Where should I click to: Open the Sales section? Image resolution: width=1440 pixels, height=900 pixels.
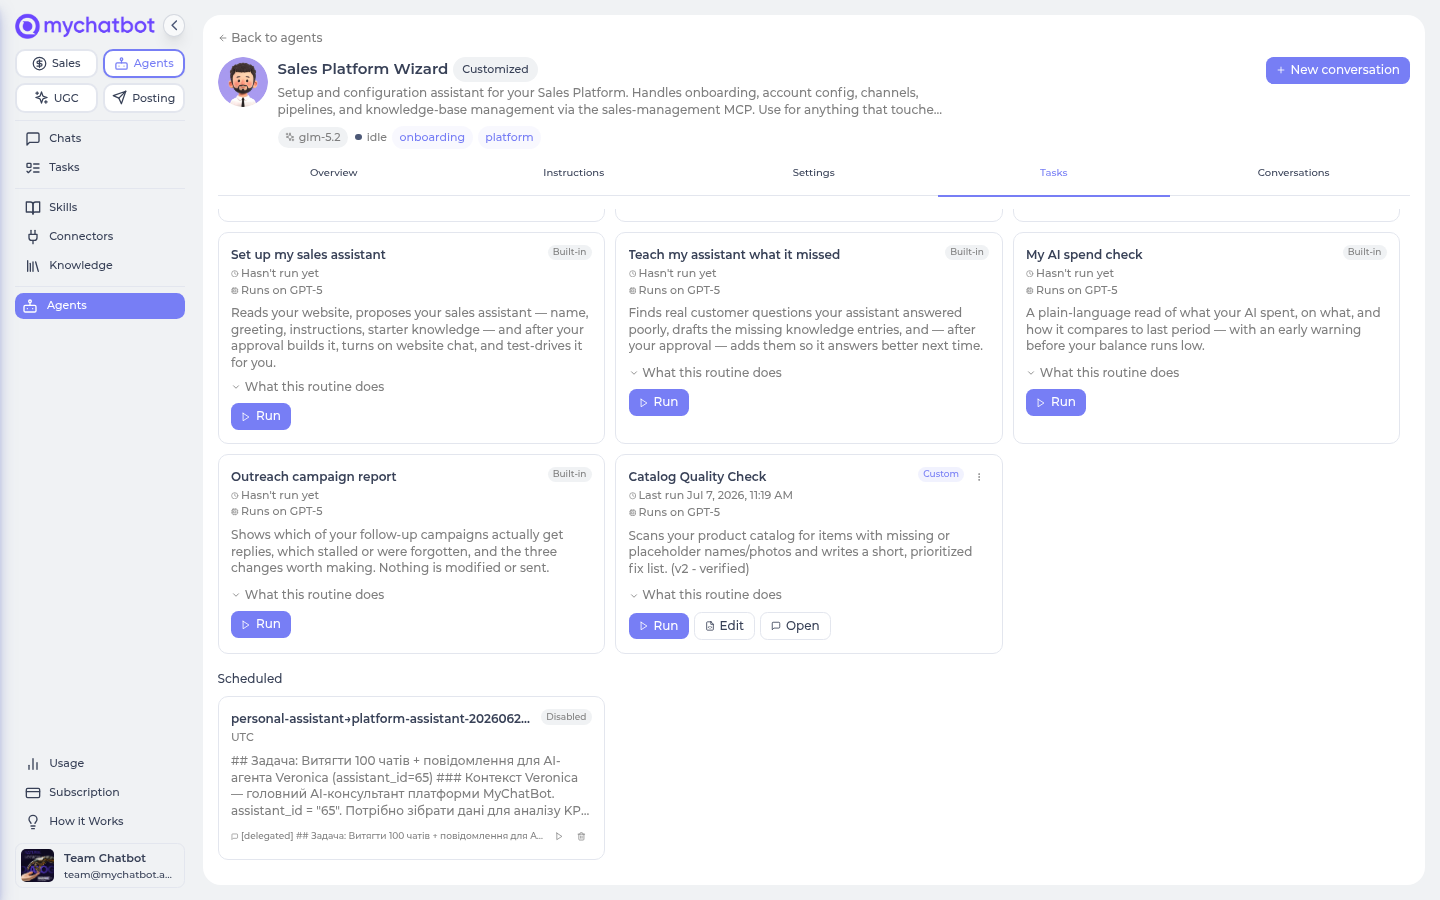point(56,64)
